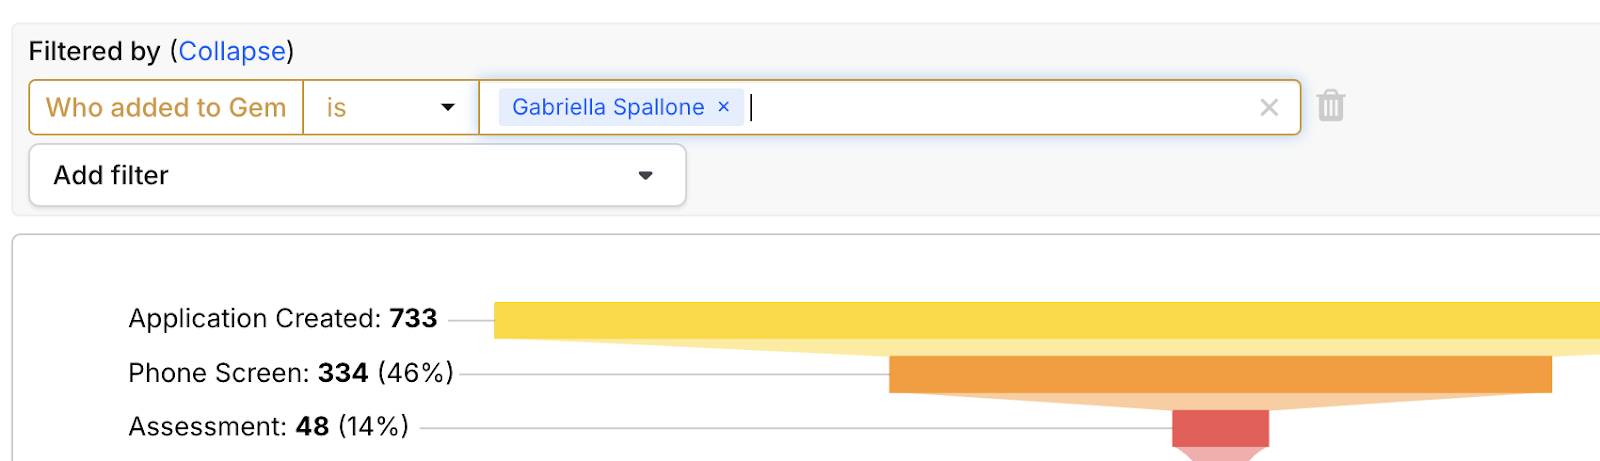The image size is (1600, 461).
Task: Select the Phone Screen: 334 label
Action: (x=291, y=373)
